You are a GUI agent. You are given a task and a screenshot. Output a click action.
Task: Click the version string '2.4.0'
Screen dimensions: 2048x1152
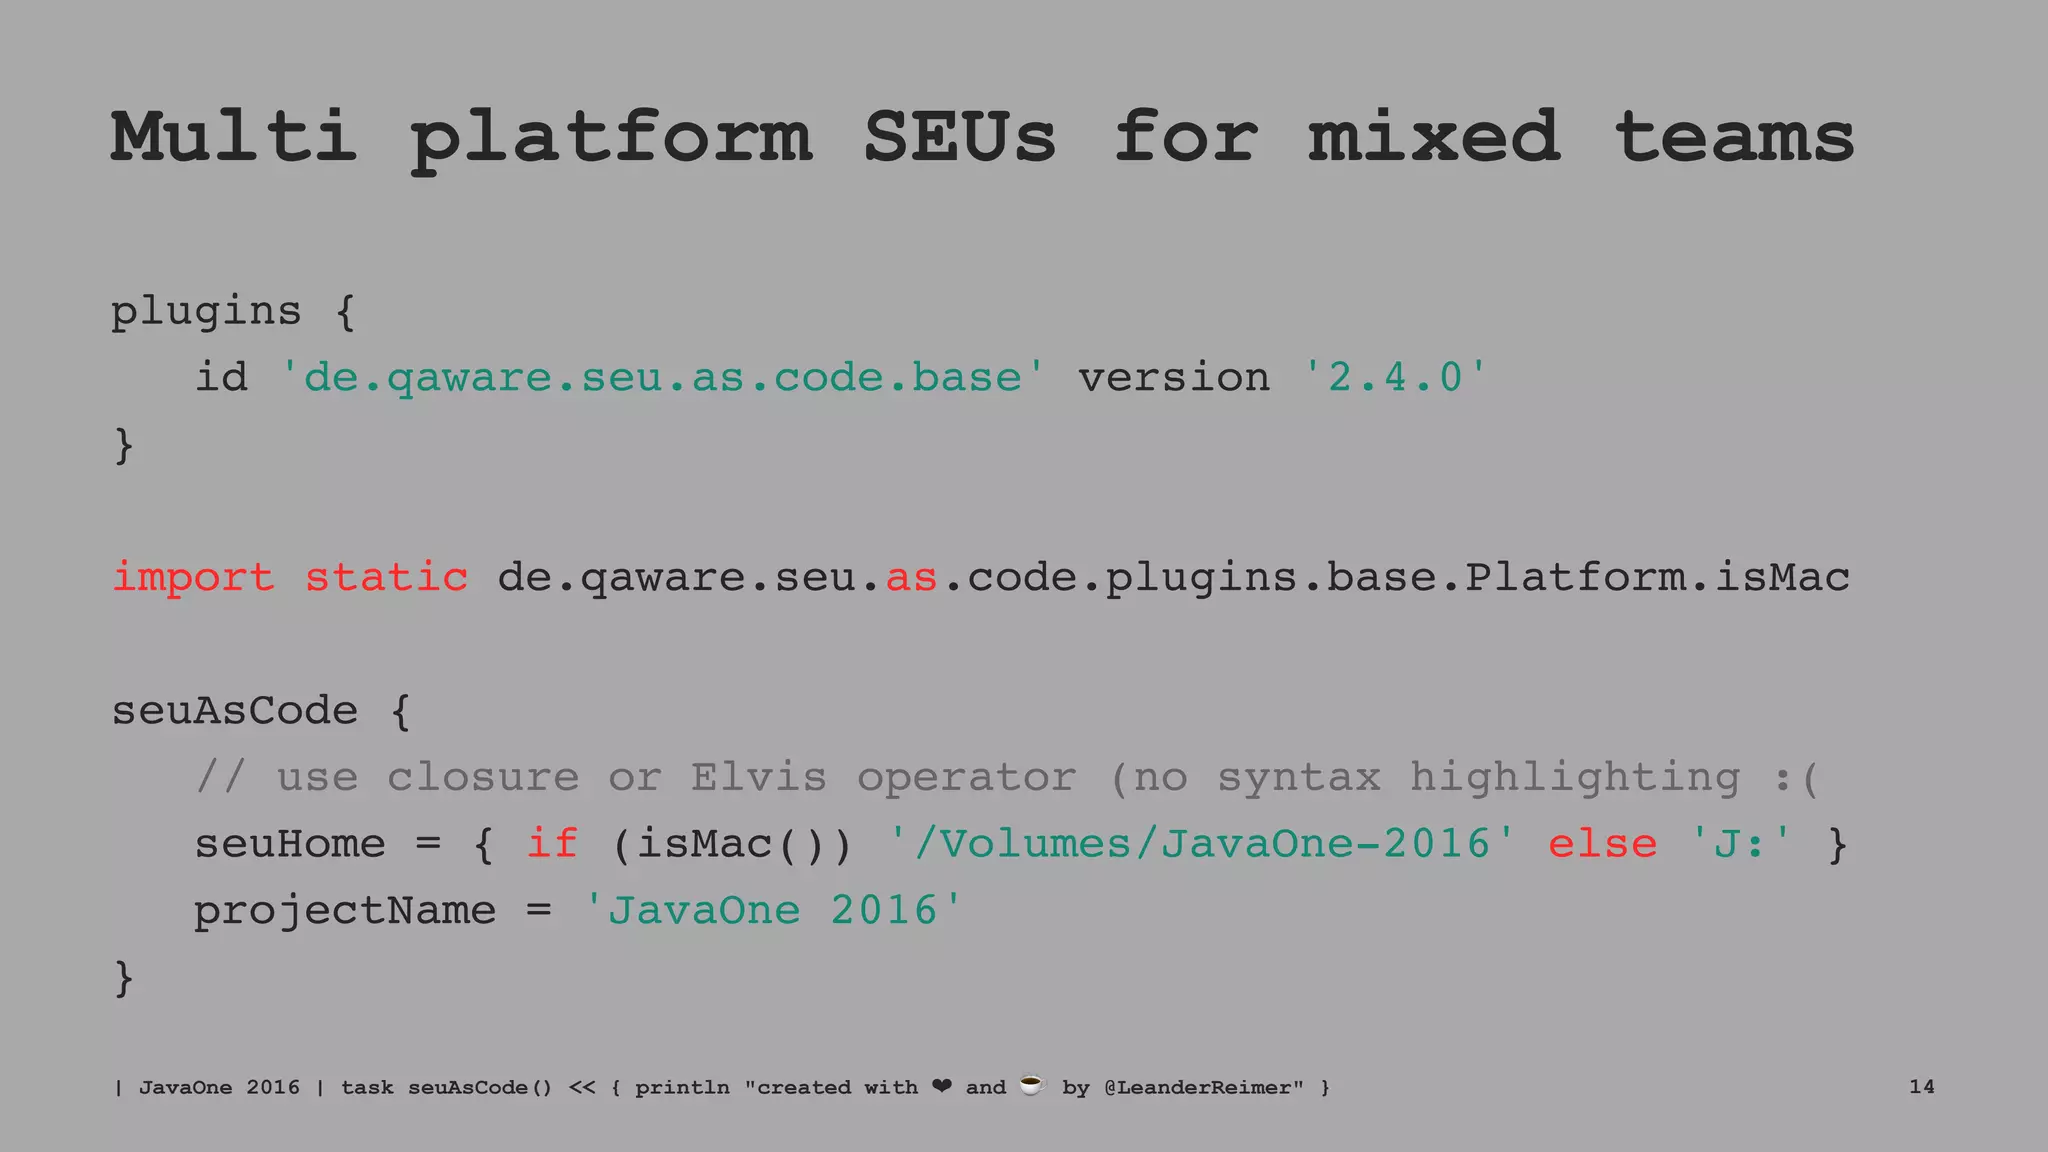[1396, 378]
